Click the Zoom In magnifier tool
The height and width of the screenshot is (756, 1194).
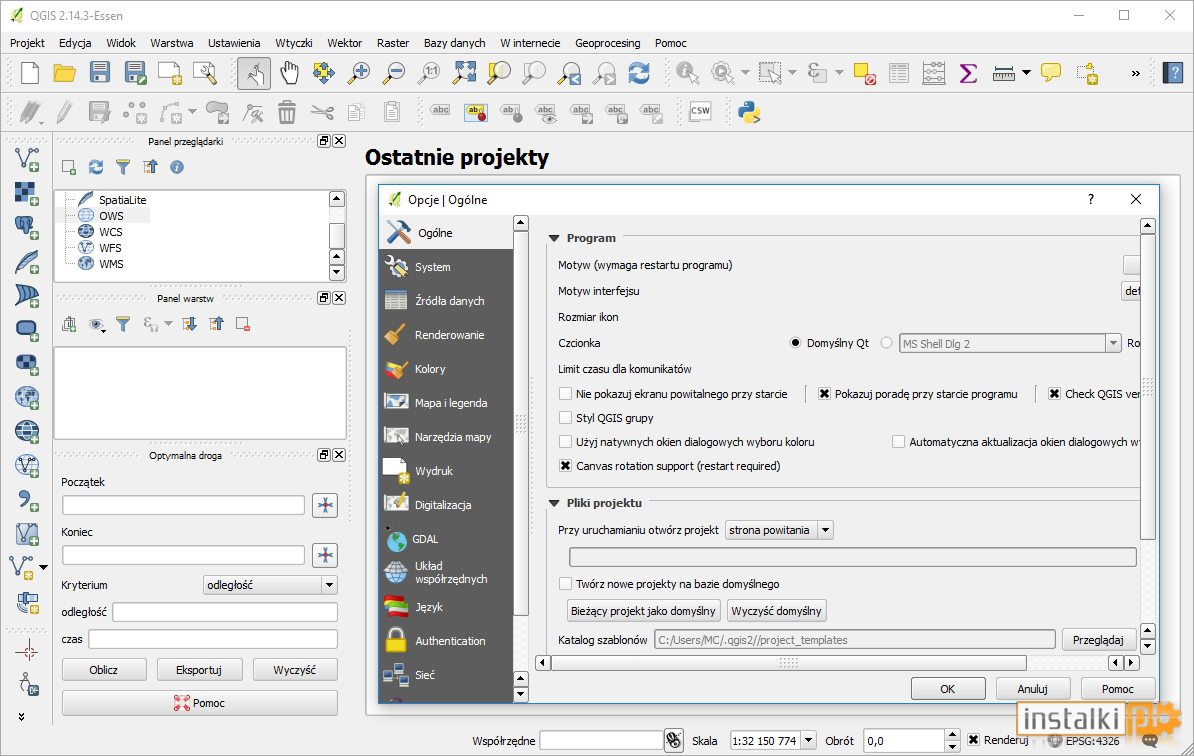(x=358, y=73)
